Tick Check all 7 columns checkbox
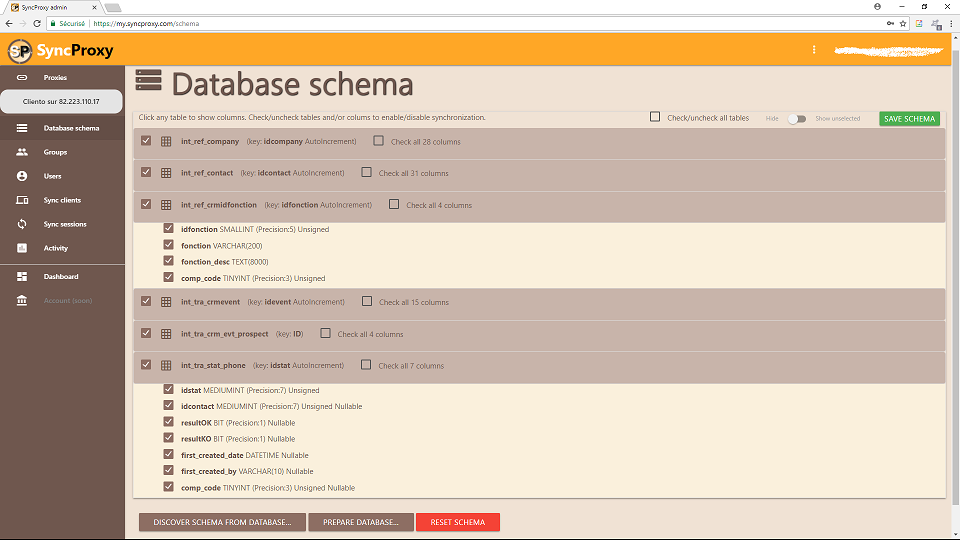The image size is (960, 540). (x=366, y=365)
